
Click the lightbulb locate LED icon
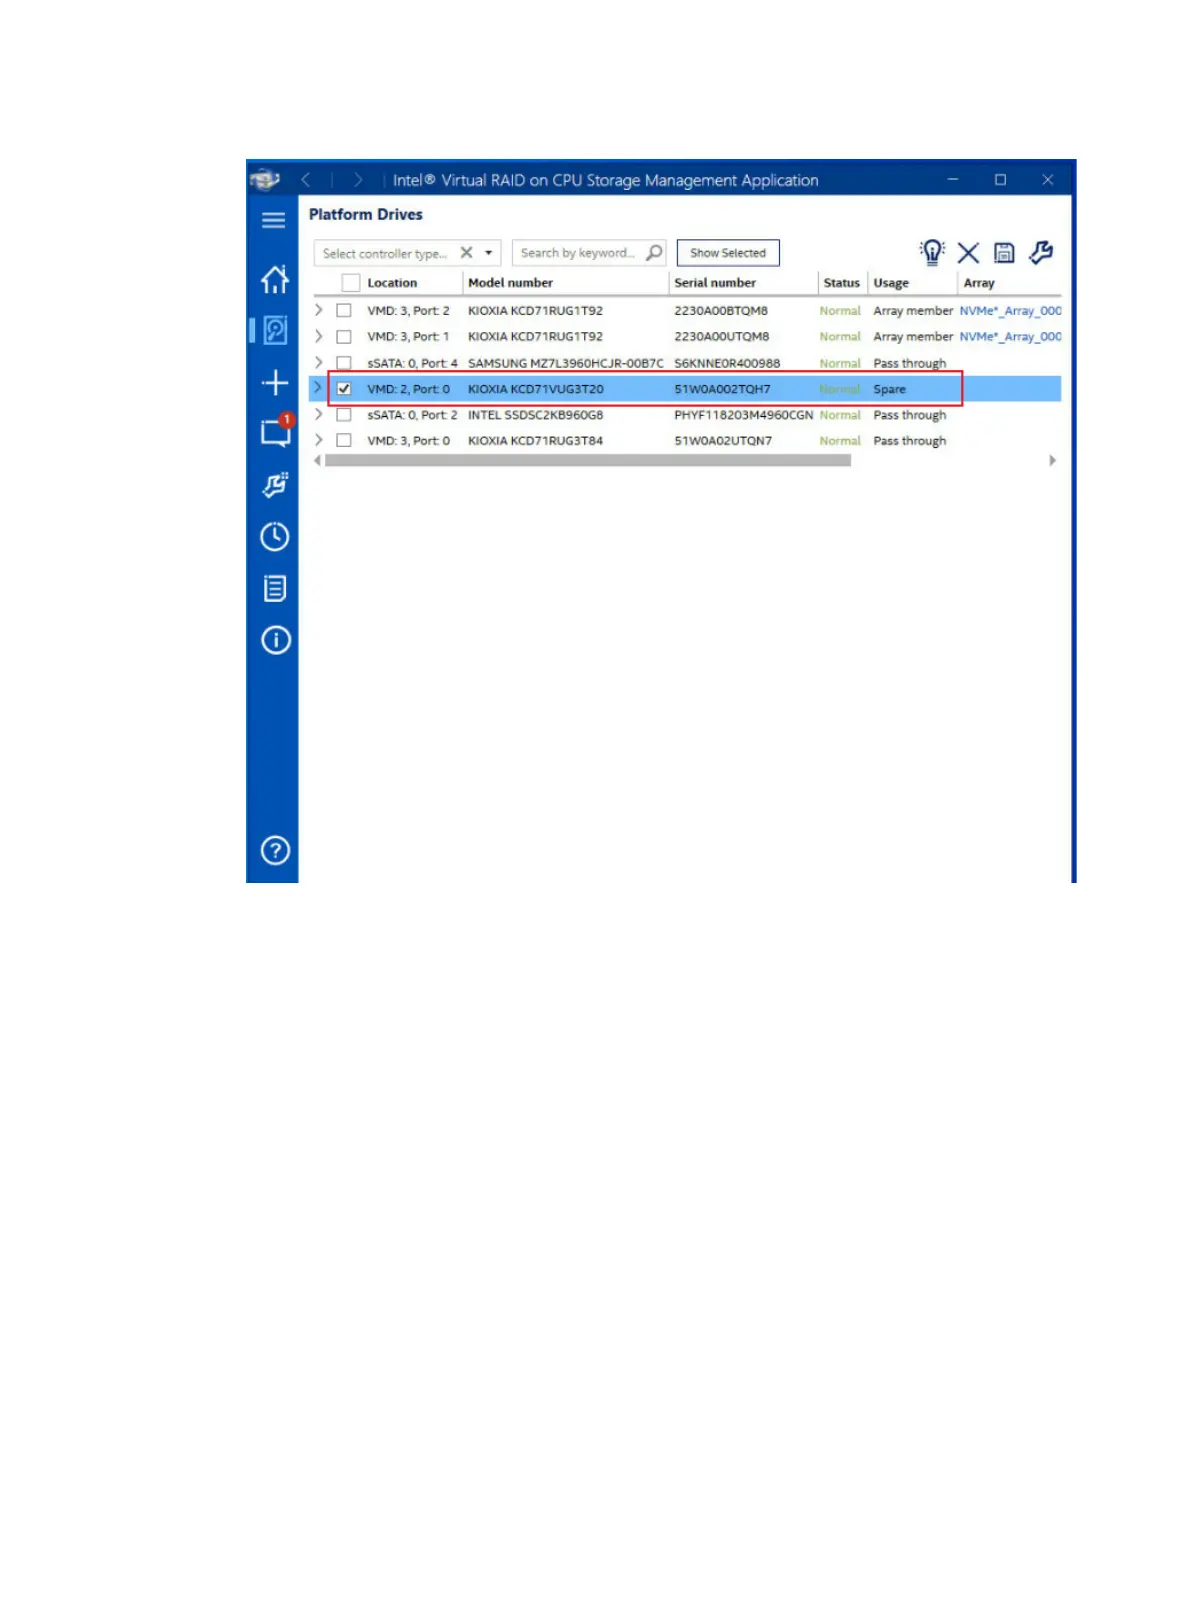tap(932, 252)
